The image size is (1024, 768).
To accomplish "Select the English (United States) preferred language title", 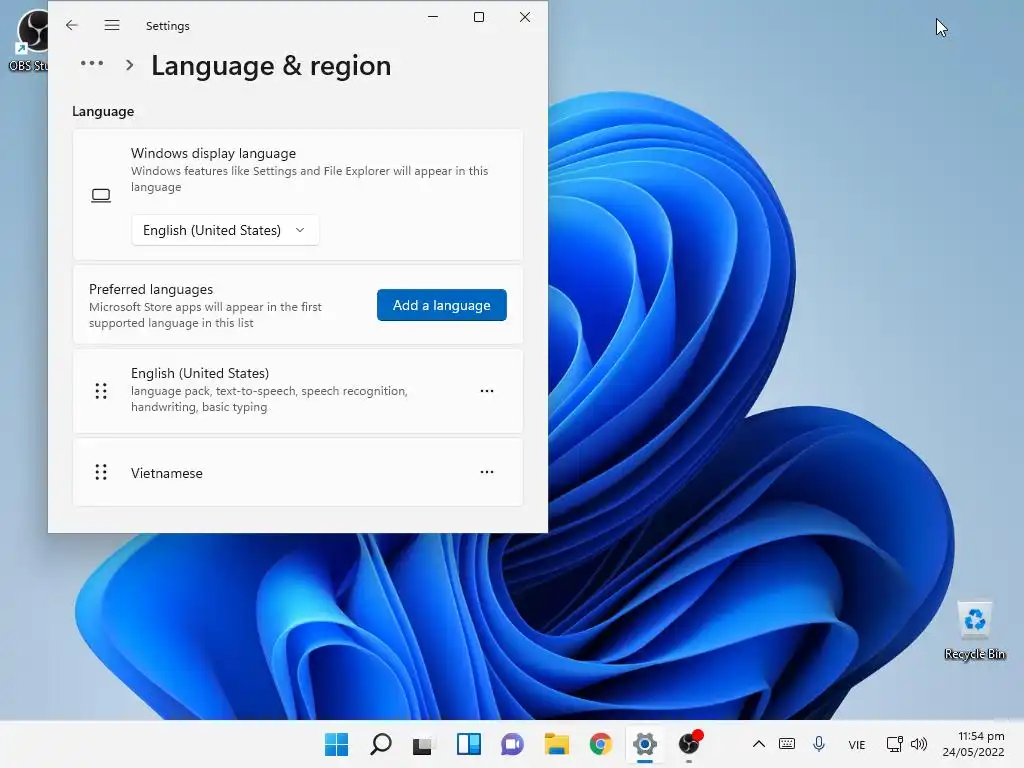I will point(200,373).
